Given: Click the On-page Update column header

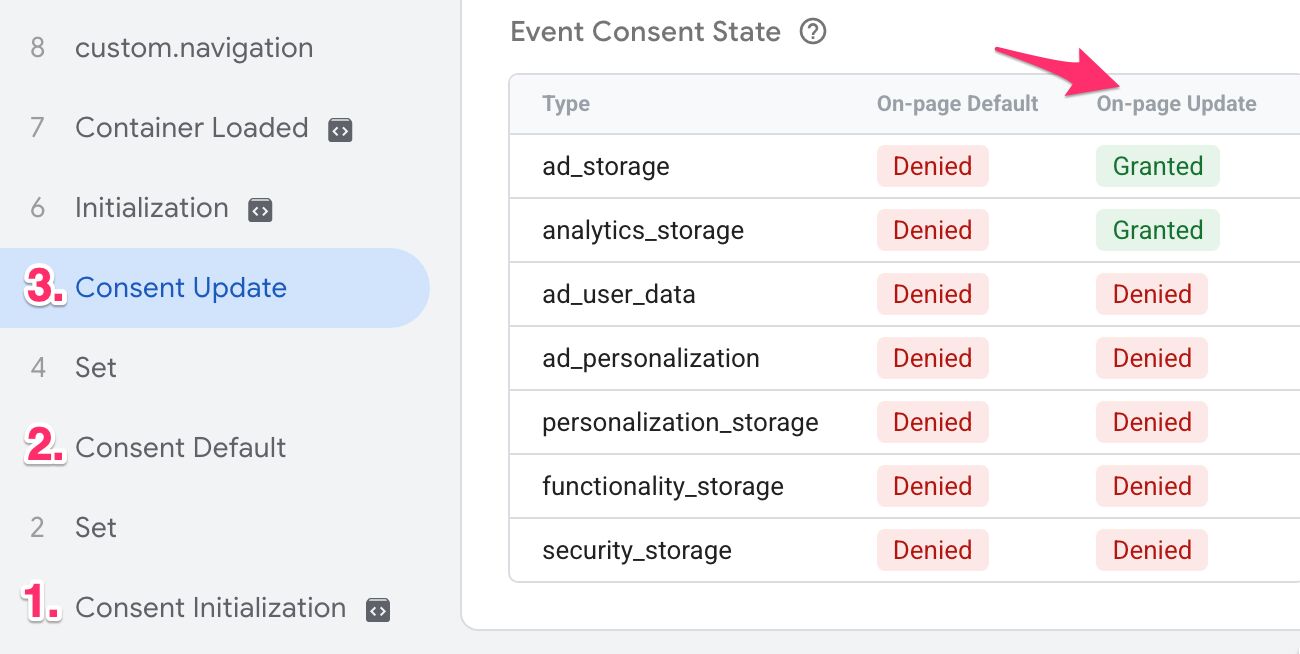Looking at the screenshot, I should [1177, 104].
